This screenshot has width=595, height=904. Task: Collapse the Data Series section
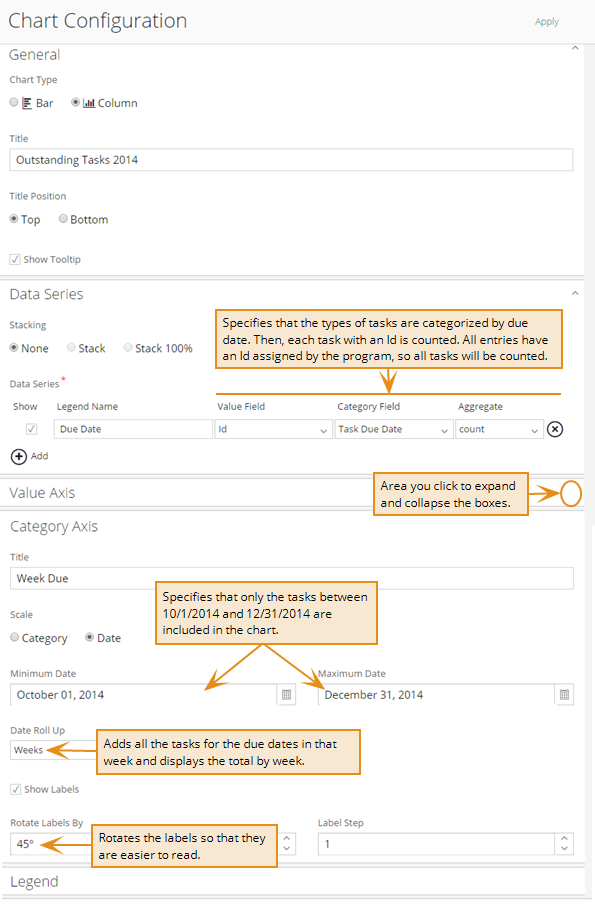575,293
